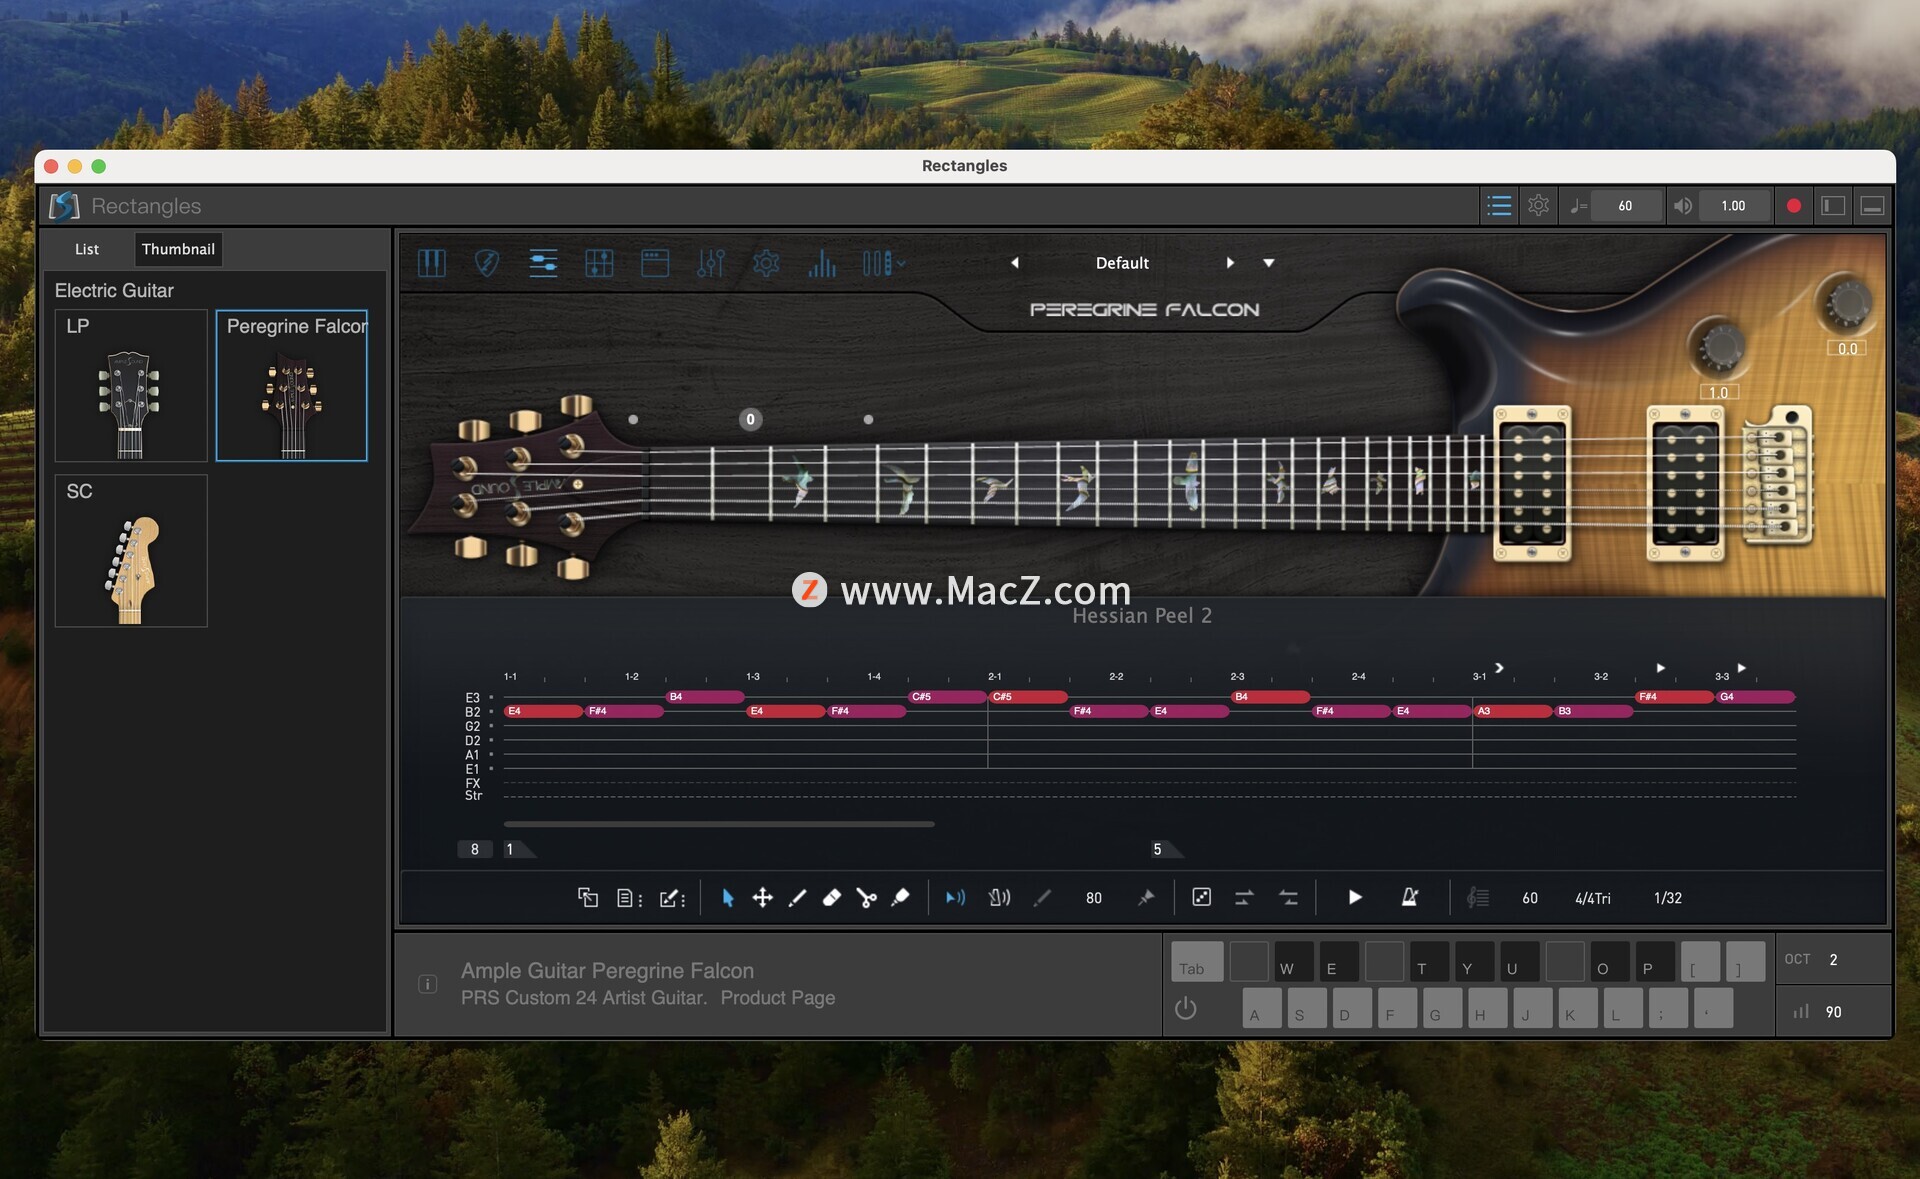The height and width of the screenshot is (1179, 1920).
Task: Switch to the Thumbnail tab
Action: pyautogui.click(x=178, y=249)
